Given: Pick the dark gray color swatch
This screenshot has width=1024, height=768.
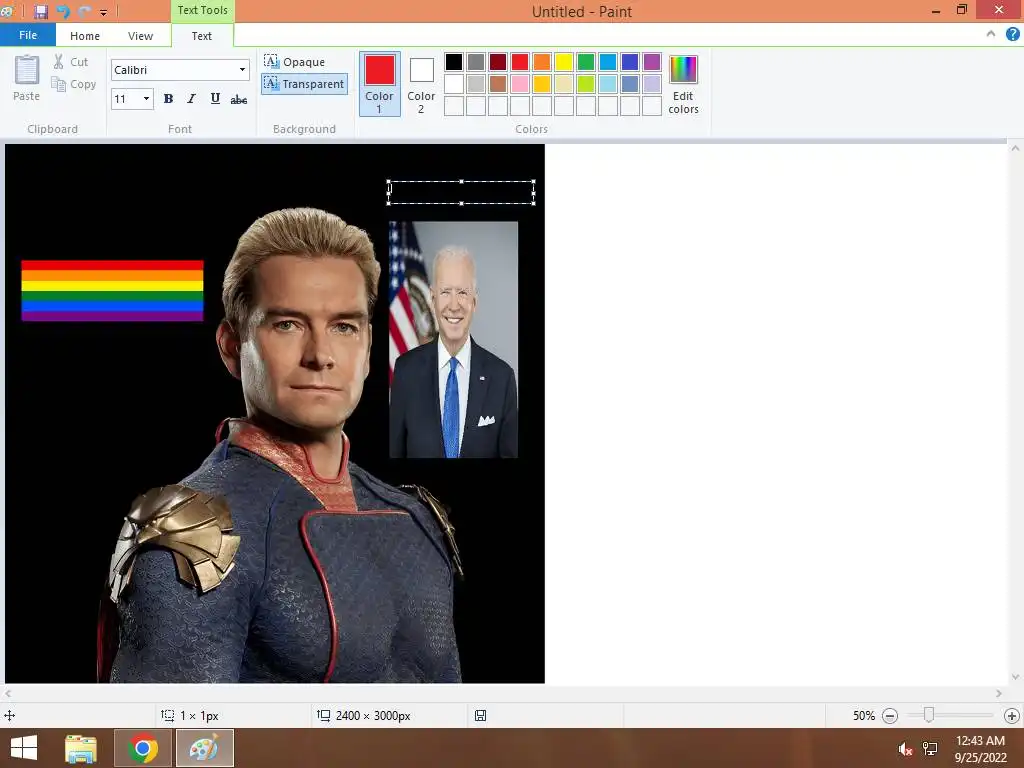Looking at the screenshot, I should point(476,62).
